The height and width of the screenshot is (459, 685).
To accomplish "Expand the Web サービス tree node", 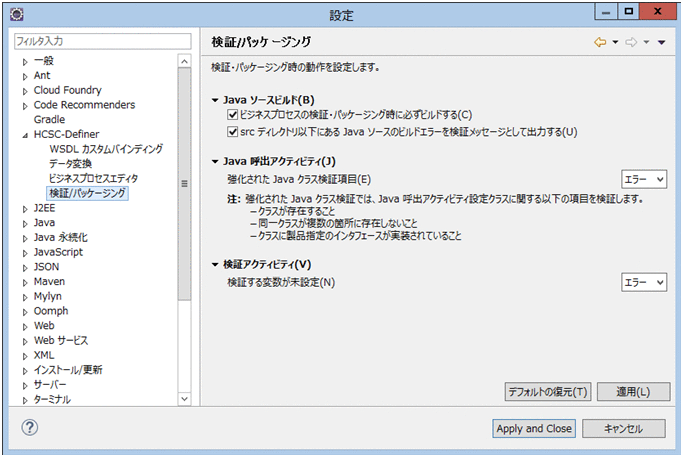I will click(x=25, y=342).
